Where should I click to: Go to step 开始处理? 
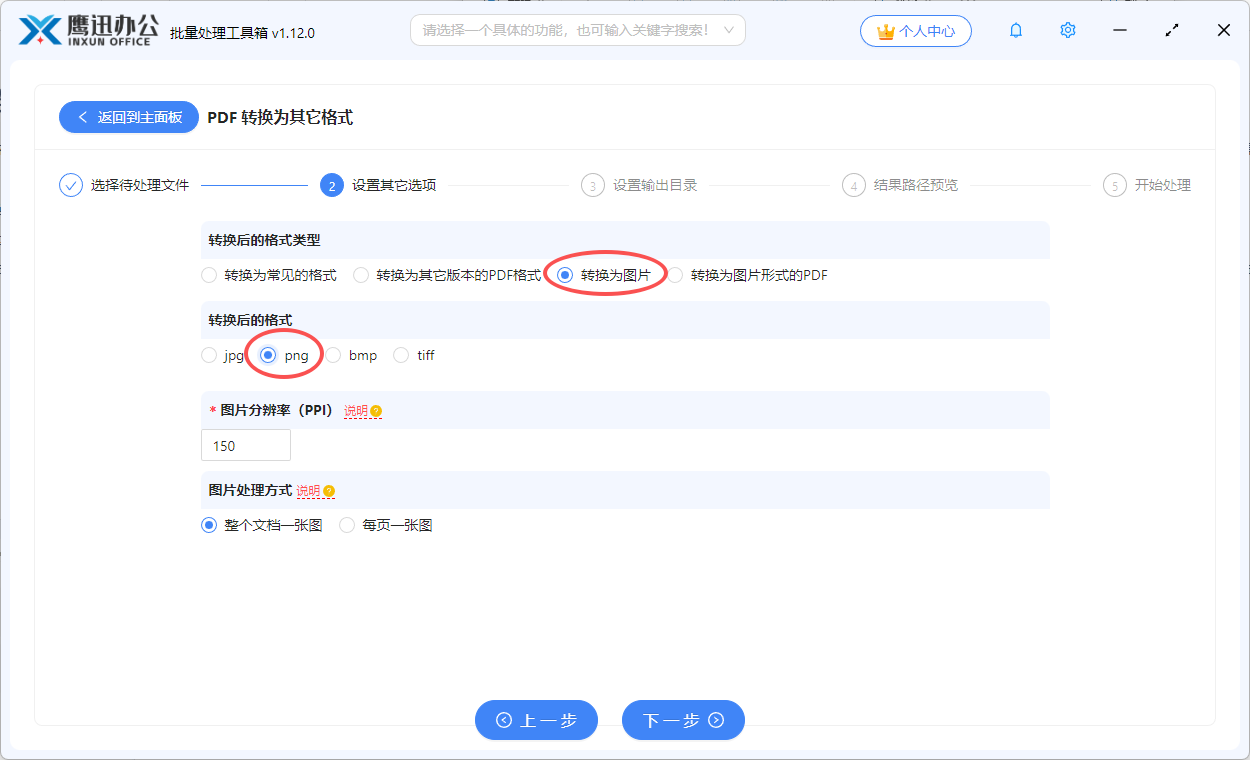1163,185
